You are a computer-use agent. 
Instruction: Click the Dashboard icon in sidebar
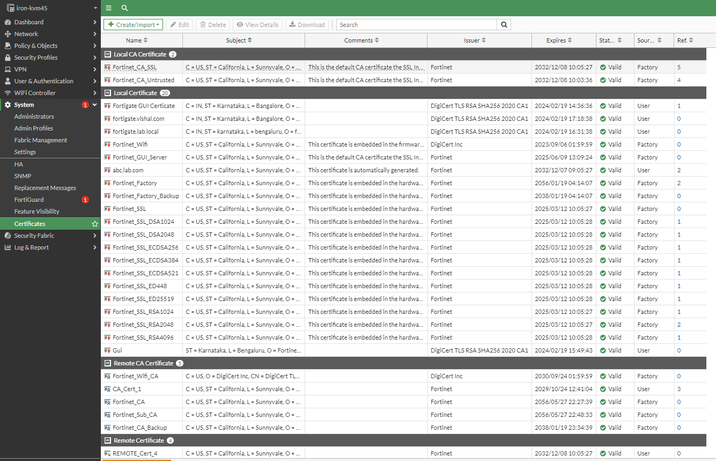tap(7, 21)
